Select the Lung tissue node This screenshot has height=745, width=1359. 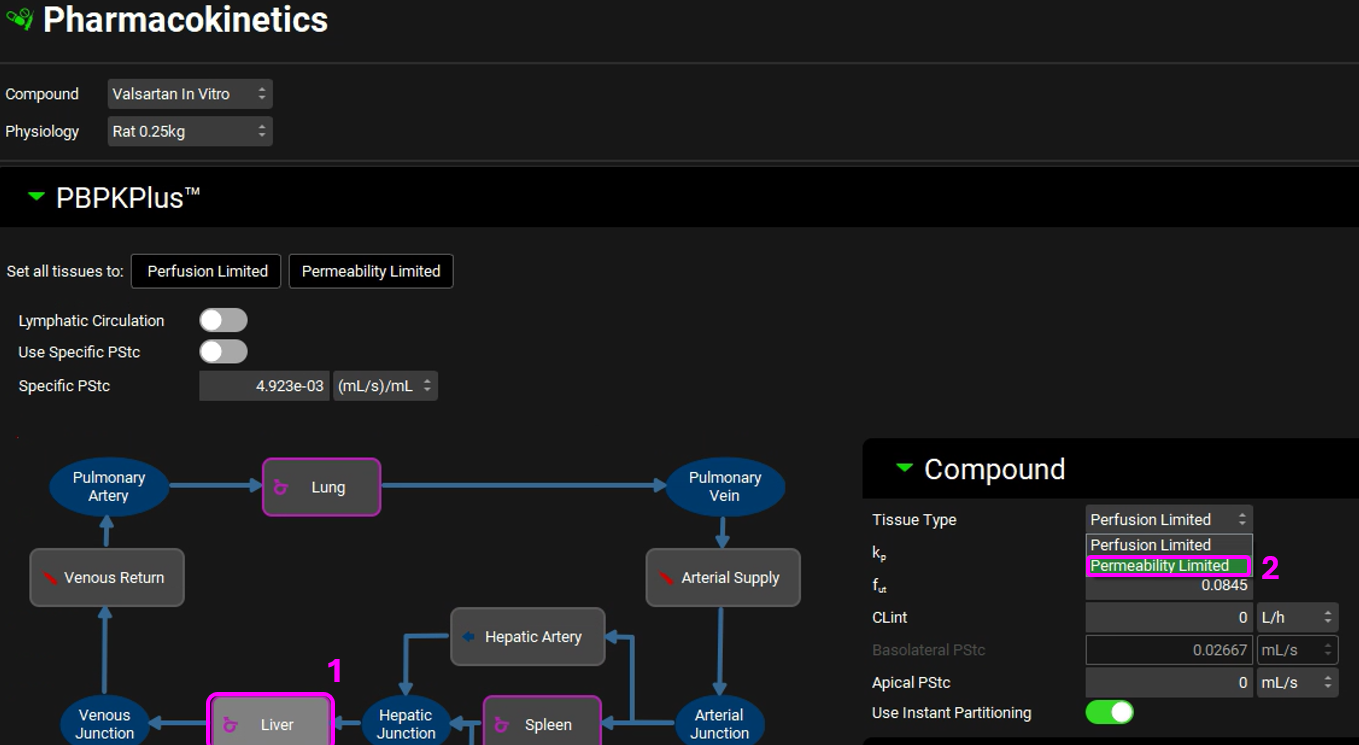pyautogui.click(x=321, y=487)
